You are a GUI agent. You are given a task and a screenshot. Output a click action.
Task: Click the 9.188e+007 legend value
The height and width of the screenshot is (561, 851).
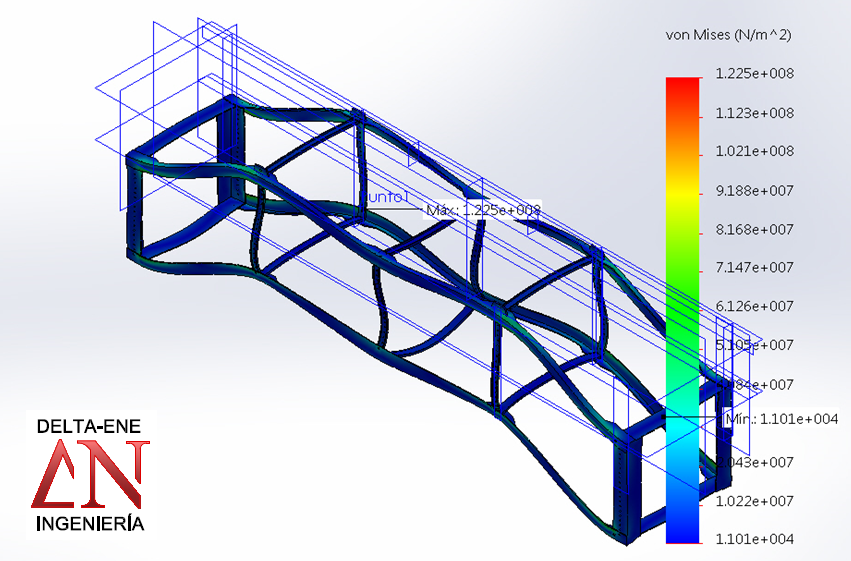pos(754,190)
